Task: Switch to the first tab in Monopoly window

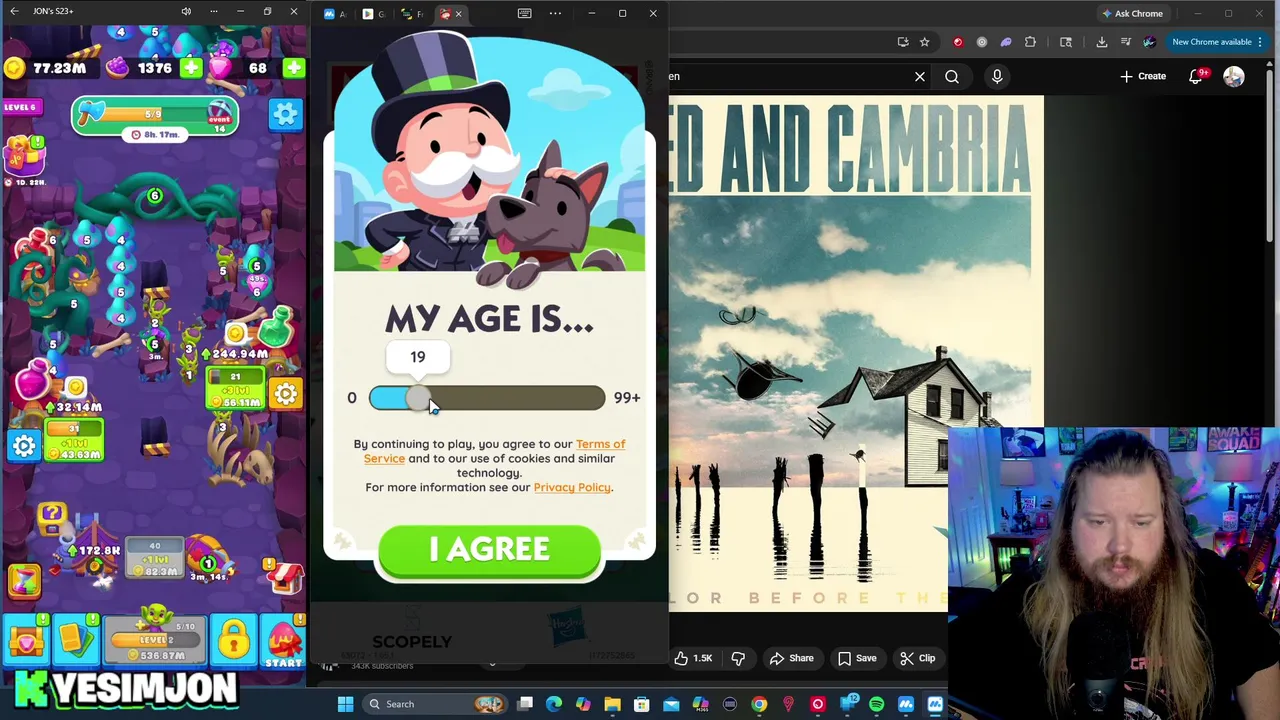Action: pyautogui.click(x=334, y=14)
